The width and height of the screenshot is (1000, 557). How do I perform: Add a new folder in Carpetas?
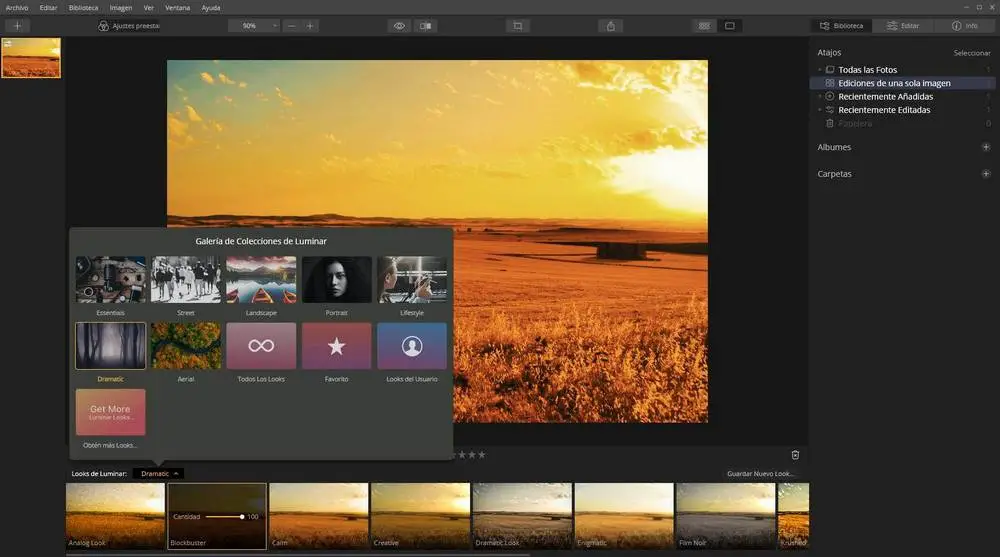[x=985, y=174]
